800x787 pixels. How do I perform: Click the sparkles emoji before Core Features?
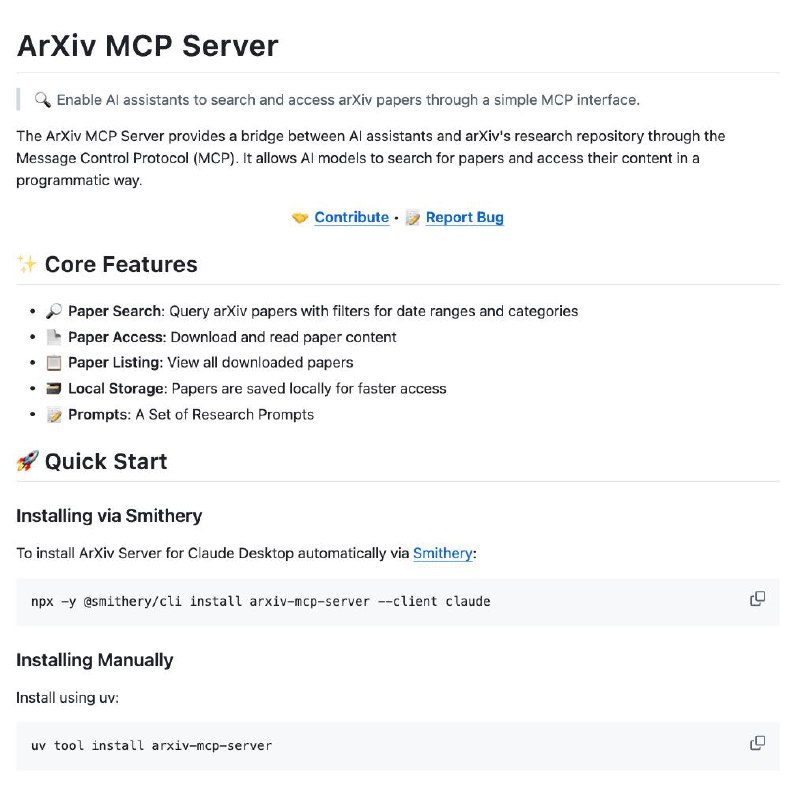[x=27, y=264]
